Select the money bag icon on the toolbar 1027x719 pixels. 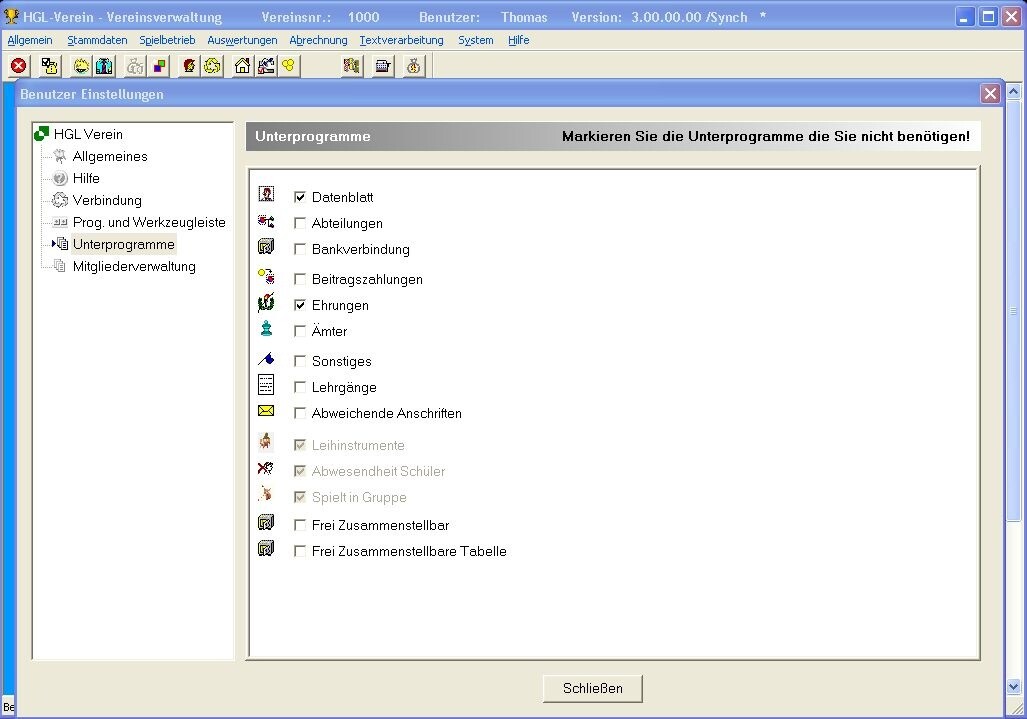(412, 65)
